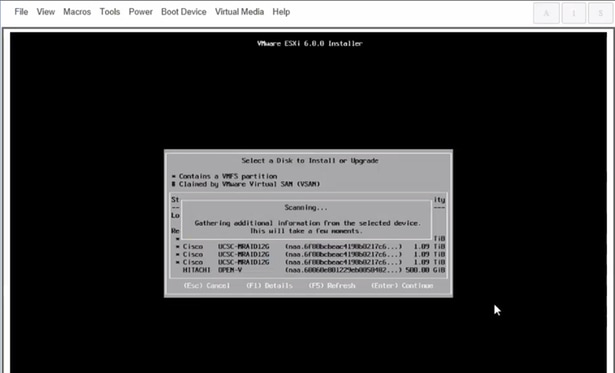
Task: Open the Tools menu
Action: (109, 12)
